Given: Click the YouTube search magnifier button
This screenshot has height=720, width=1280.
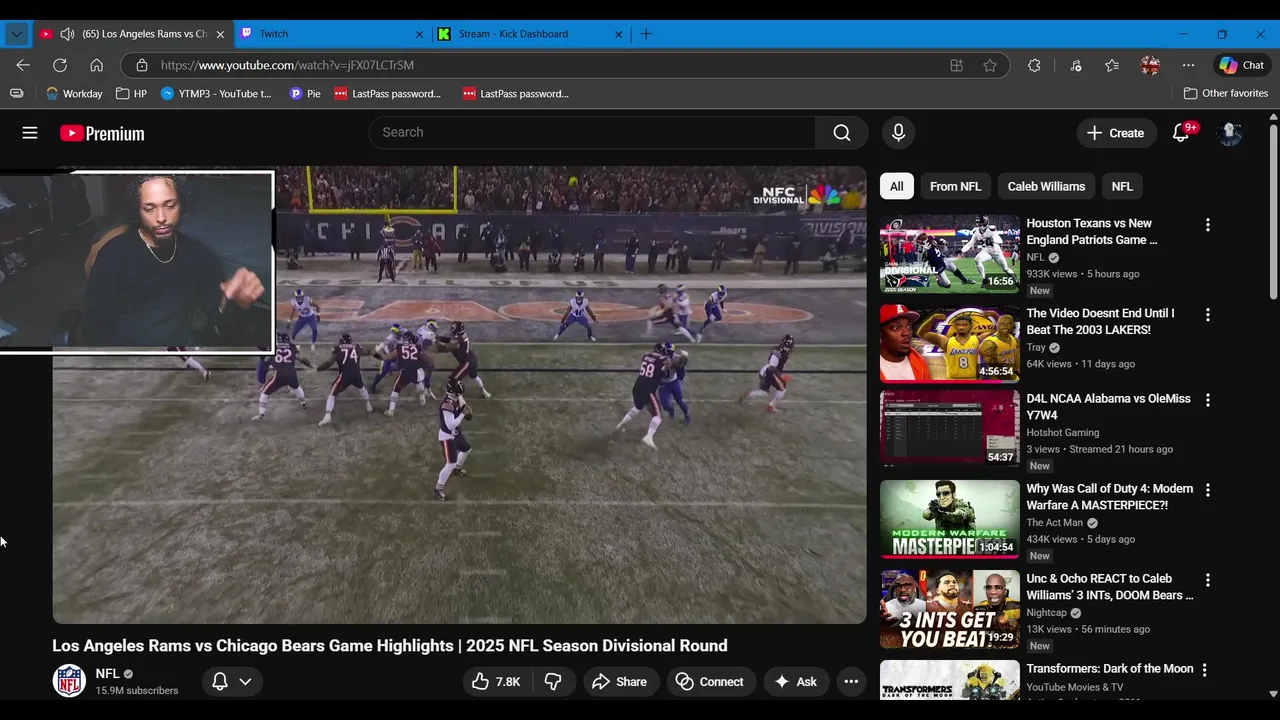Looking at the screenshot, I should [x=842, y=133].
